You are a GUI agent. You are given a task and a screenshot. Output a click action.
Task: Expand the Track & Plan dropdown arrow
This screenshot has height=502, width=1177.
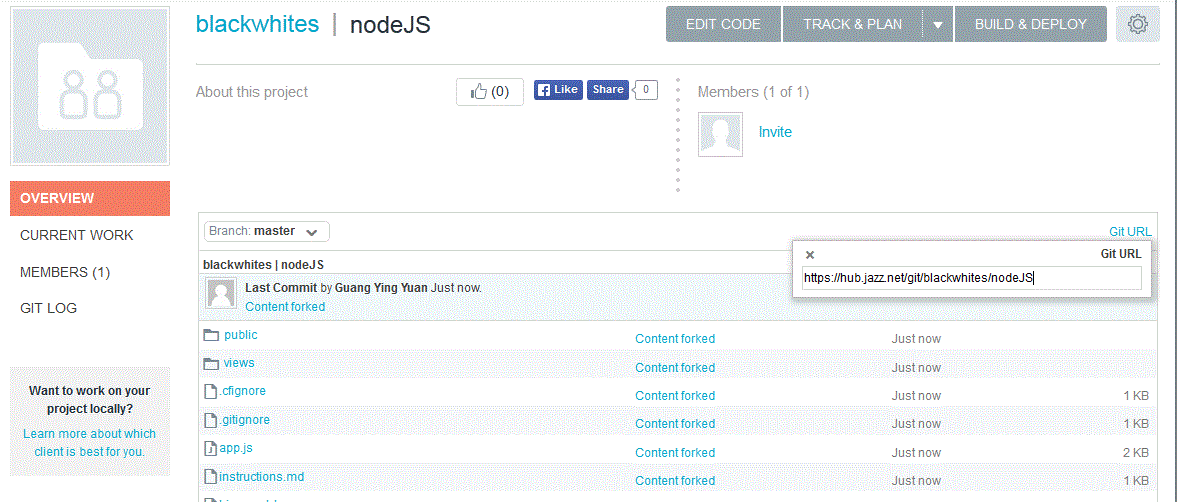click(x=938, y=25)
